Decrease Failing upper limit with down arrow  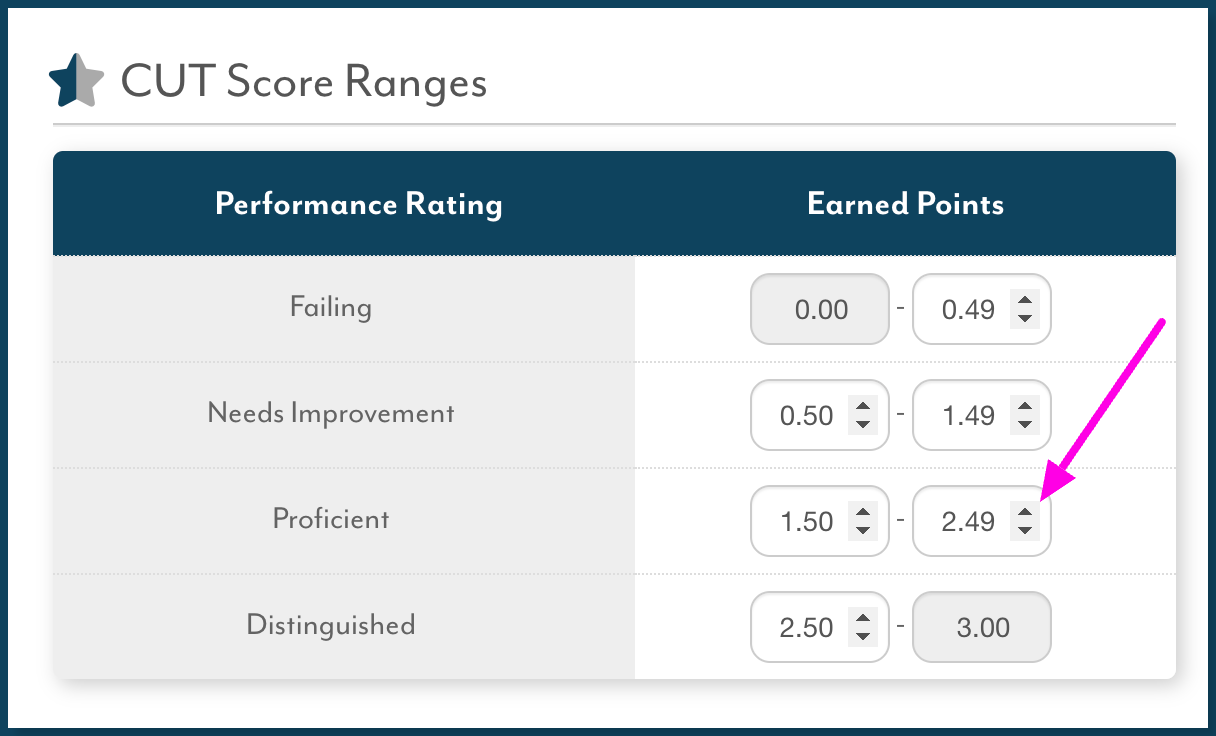[1024, 319]
